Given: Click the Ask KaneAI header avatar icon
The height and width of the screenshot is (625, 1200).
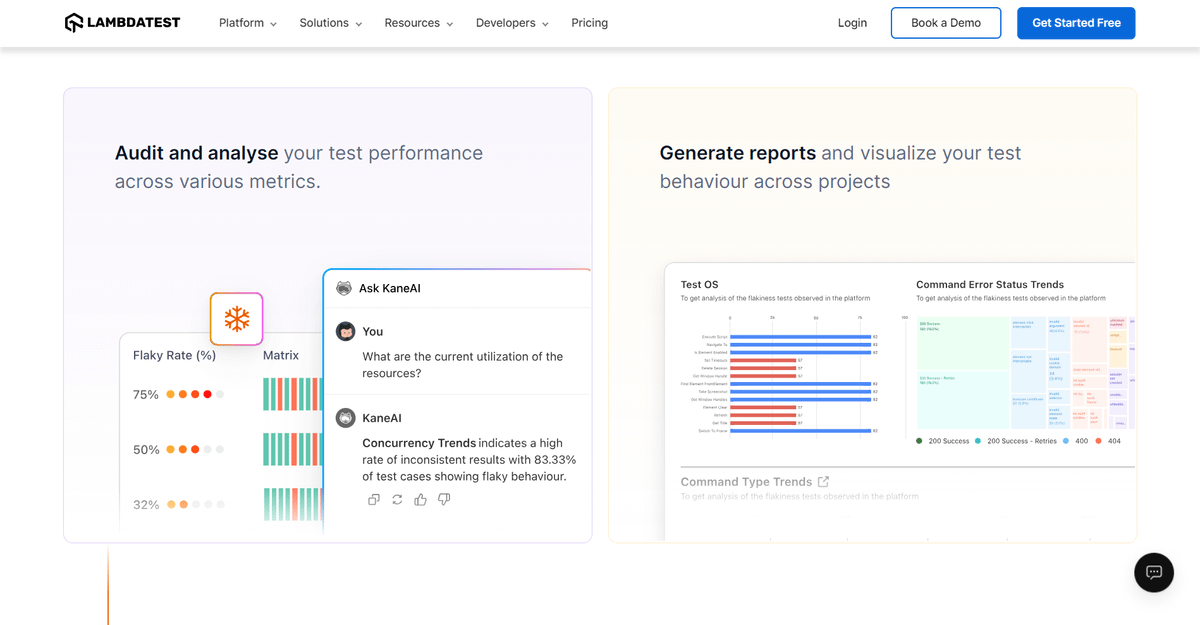Looking at the screenshot, I should (x=344, y=288).
